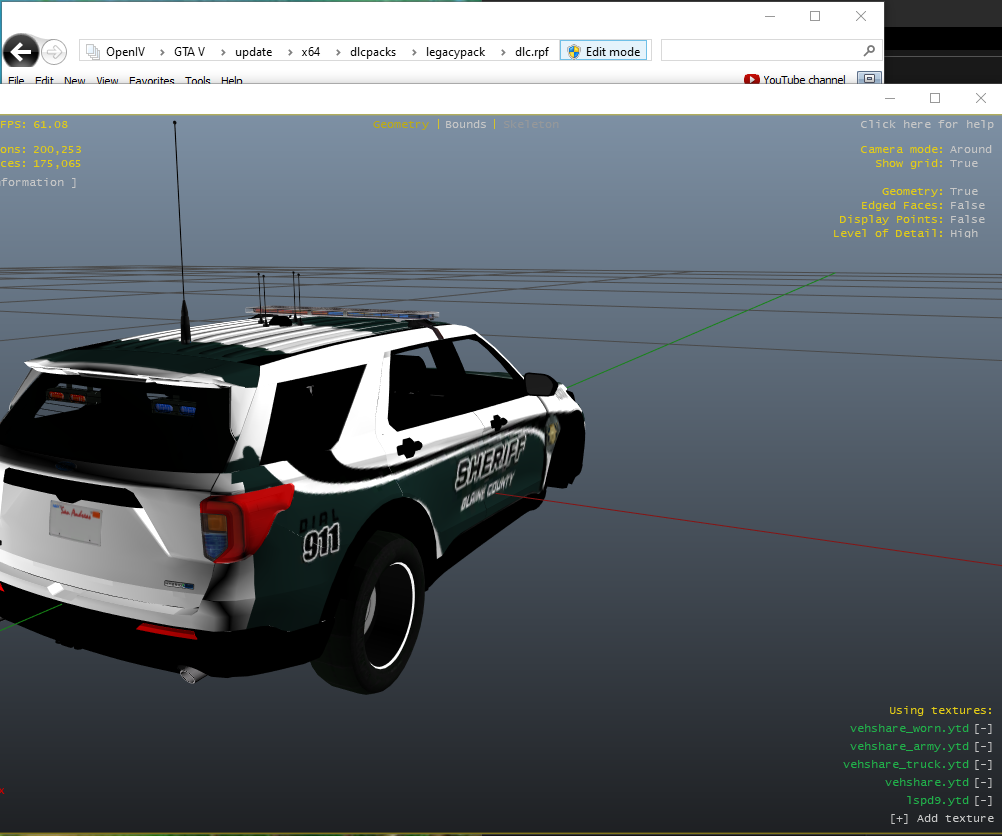Viewport: 1002px width, 836px height.
Task: Click the vehshare_truck.ytd texture name
Action: point(906,764)
